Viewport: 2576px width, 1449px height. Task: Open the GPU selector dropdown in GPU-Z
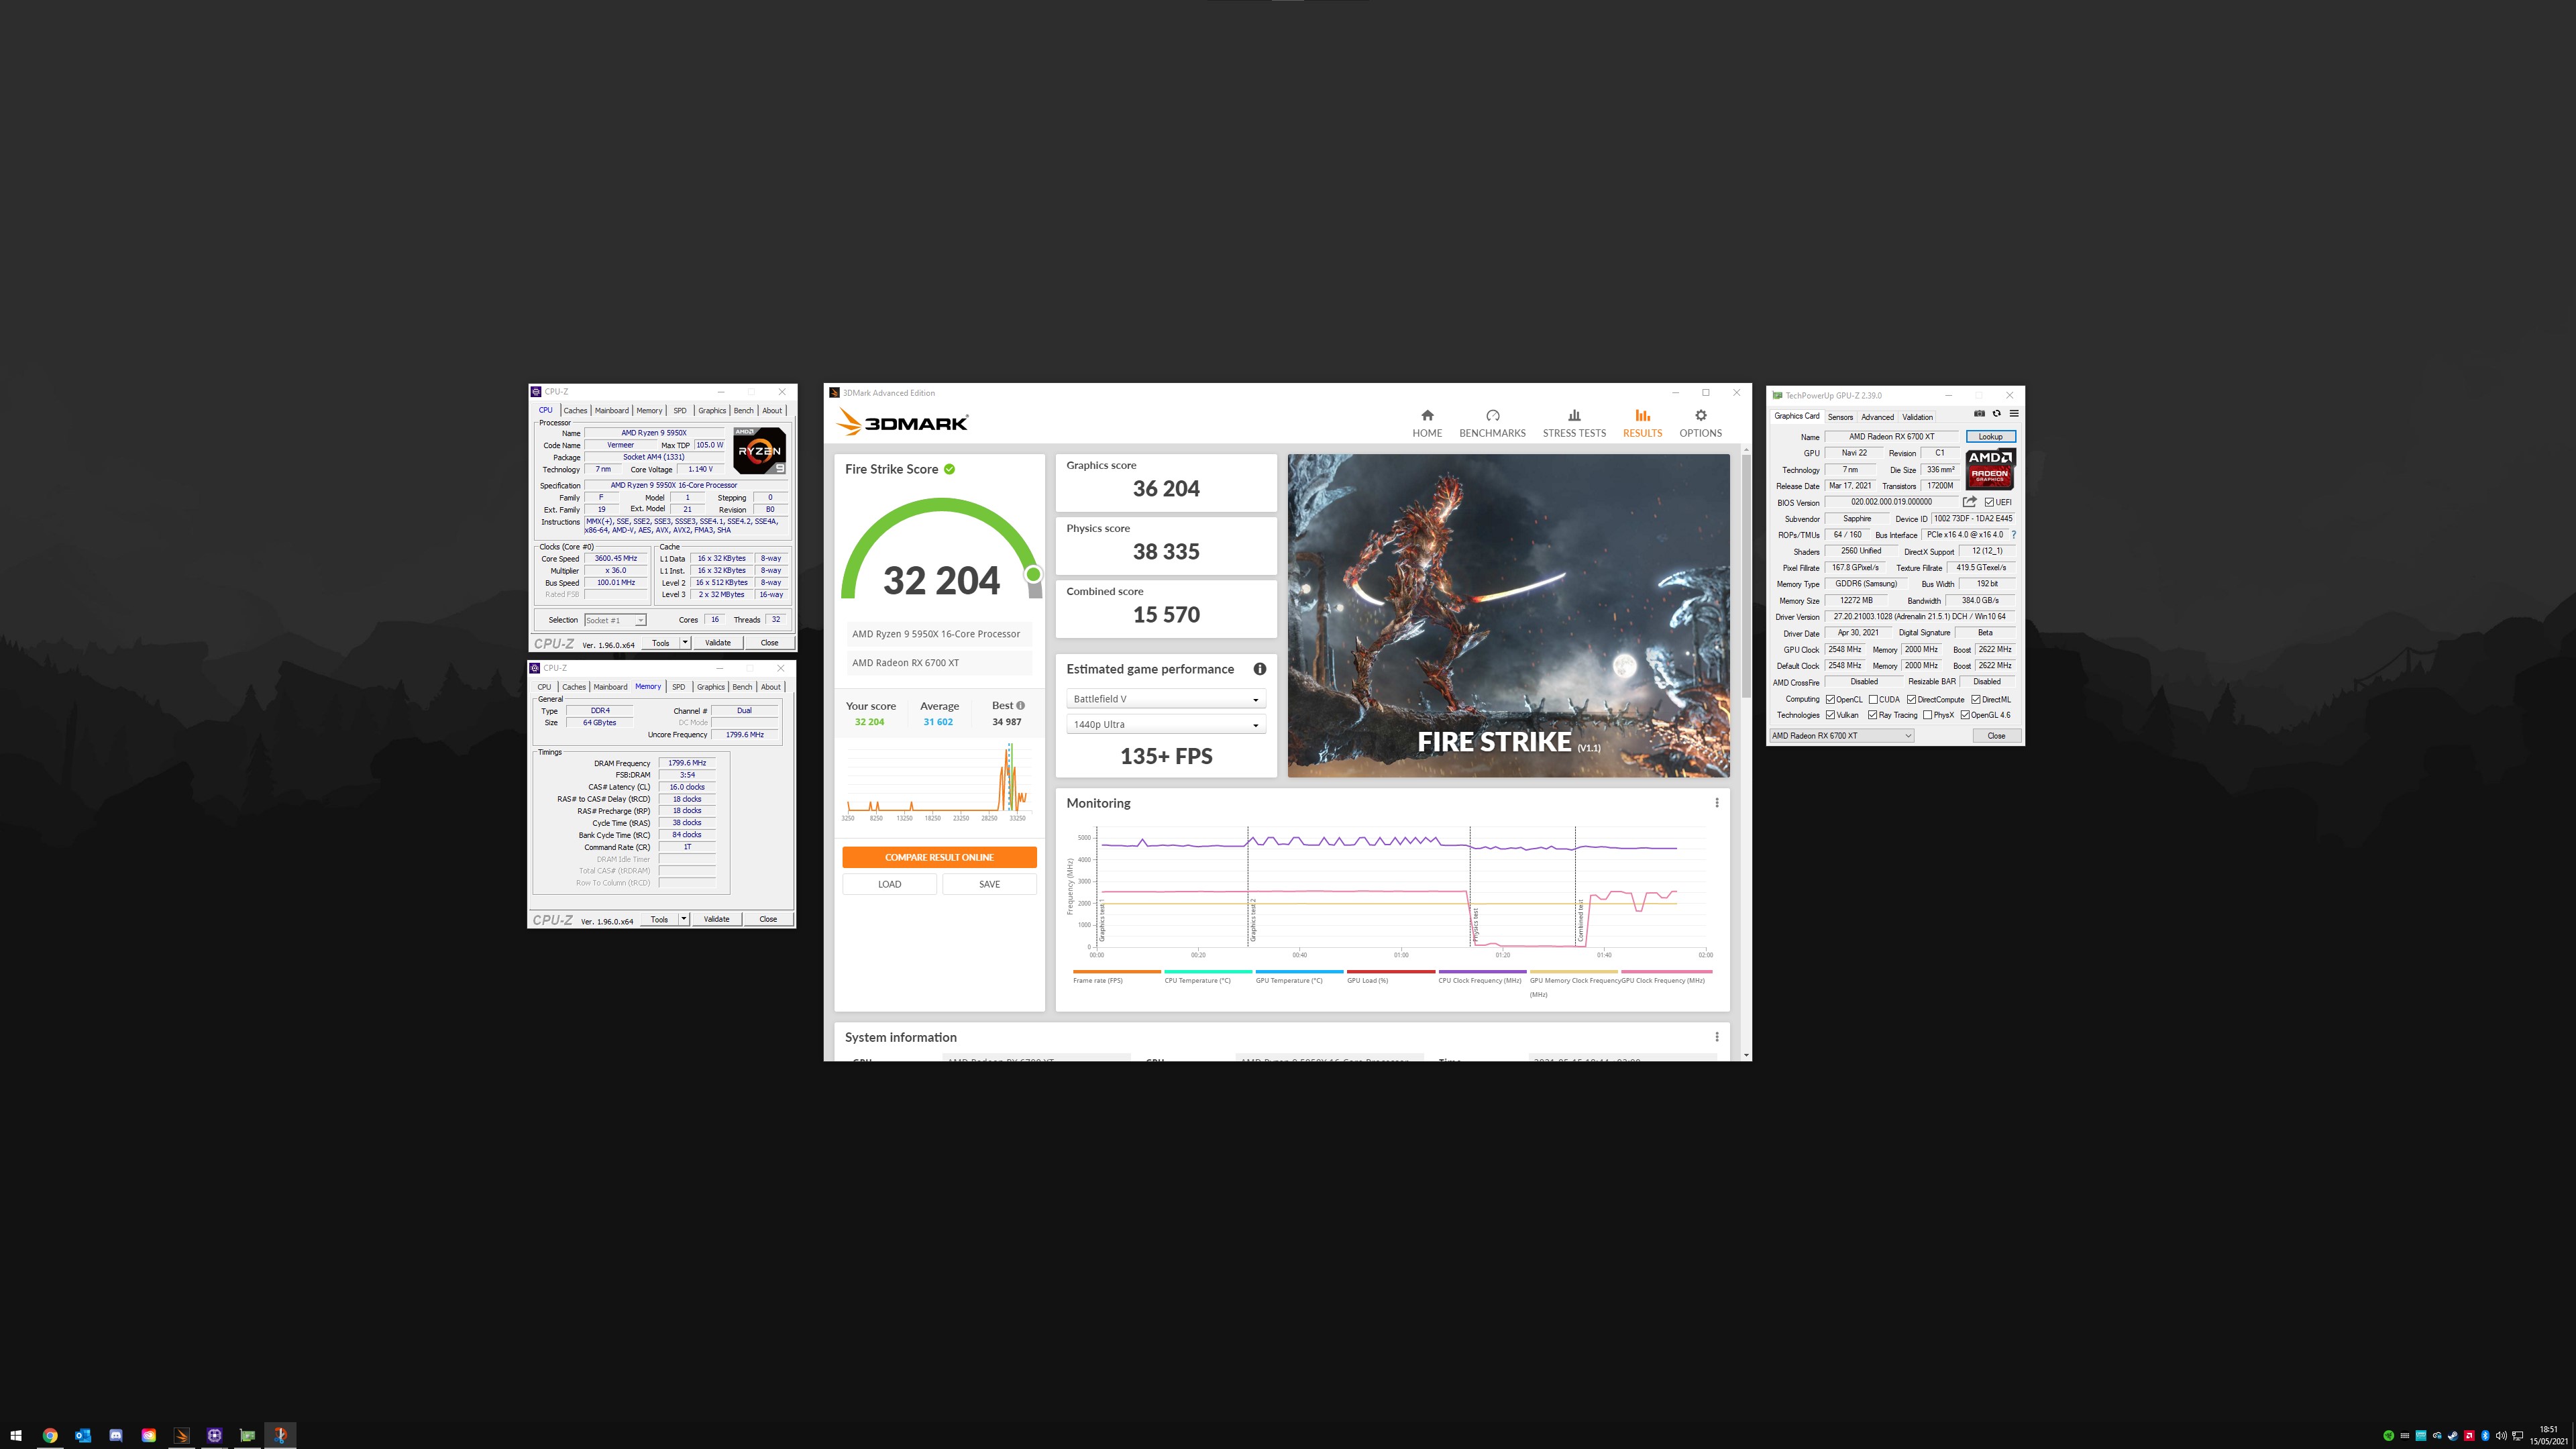[1841, 735]
